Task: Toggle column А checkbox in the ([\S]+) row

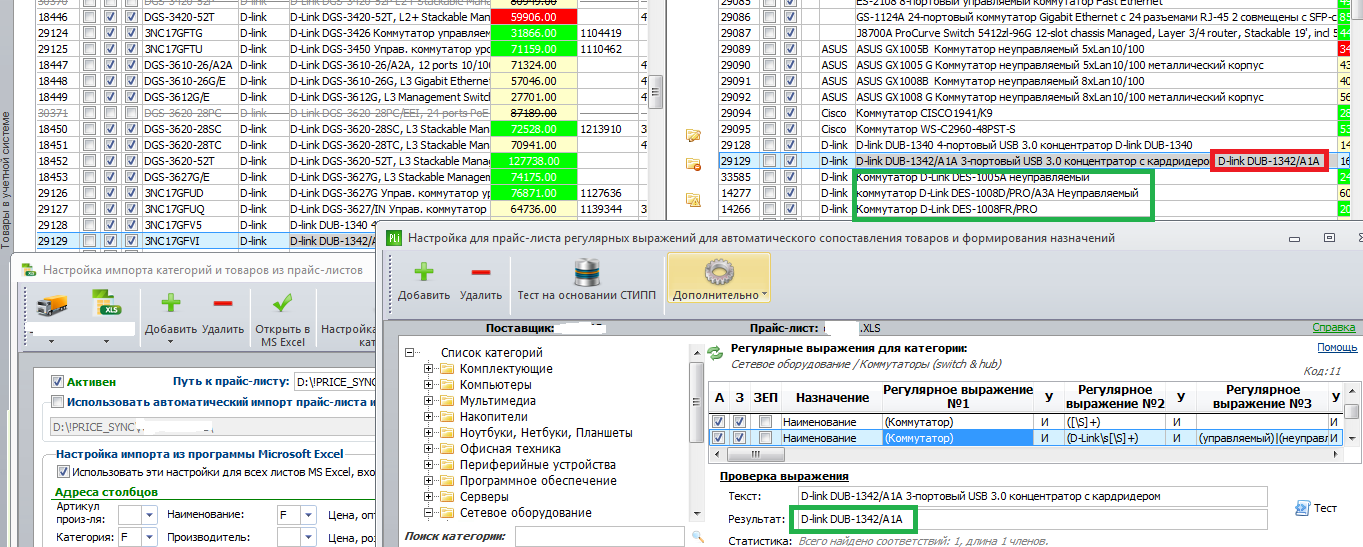Action: (719, 422)
